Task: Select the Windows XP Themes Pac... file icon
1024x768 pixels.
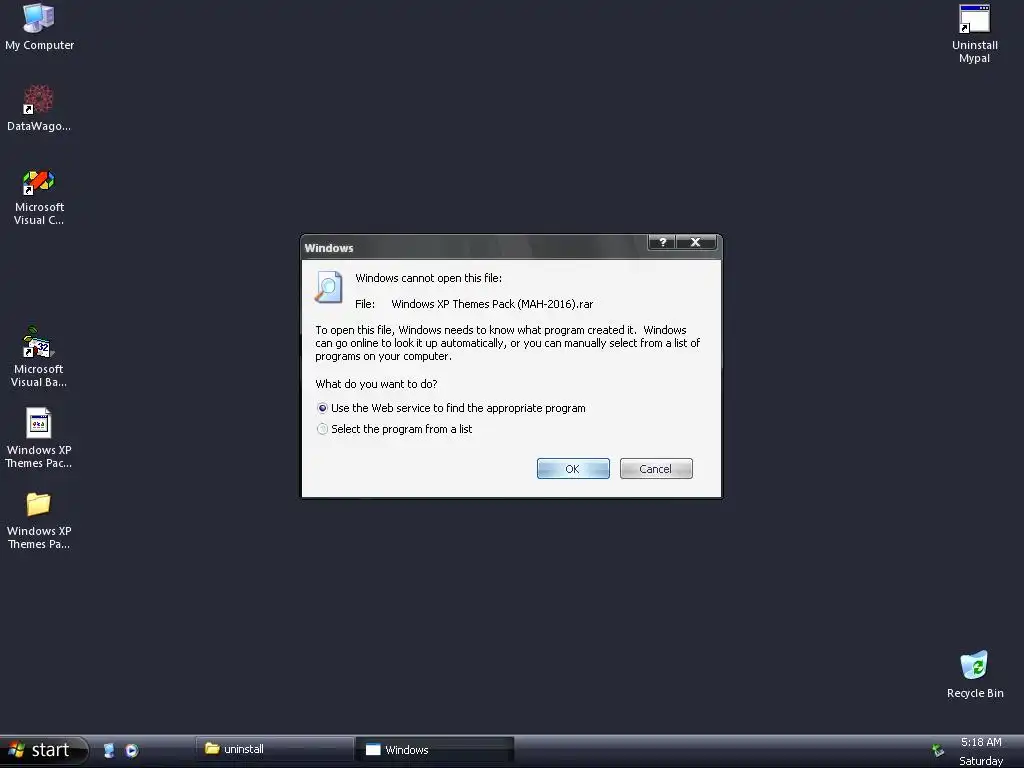Action: click(39, 438)
